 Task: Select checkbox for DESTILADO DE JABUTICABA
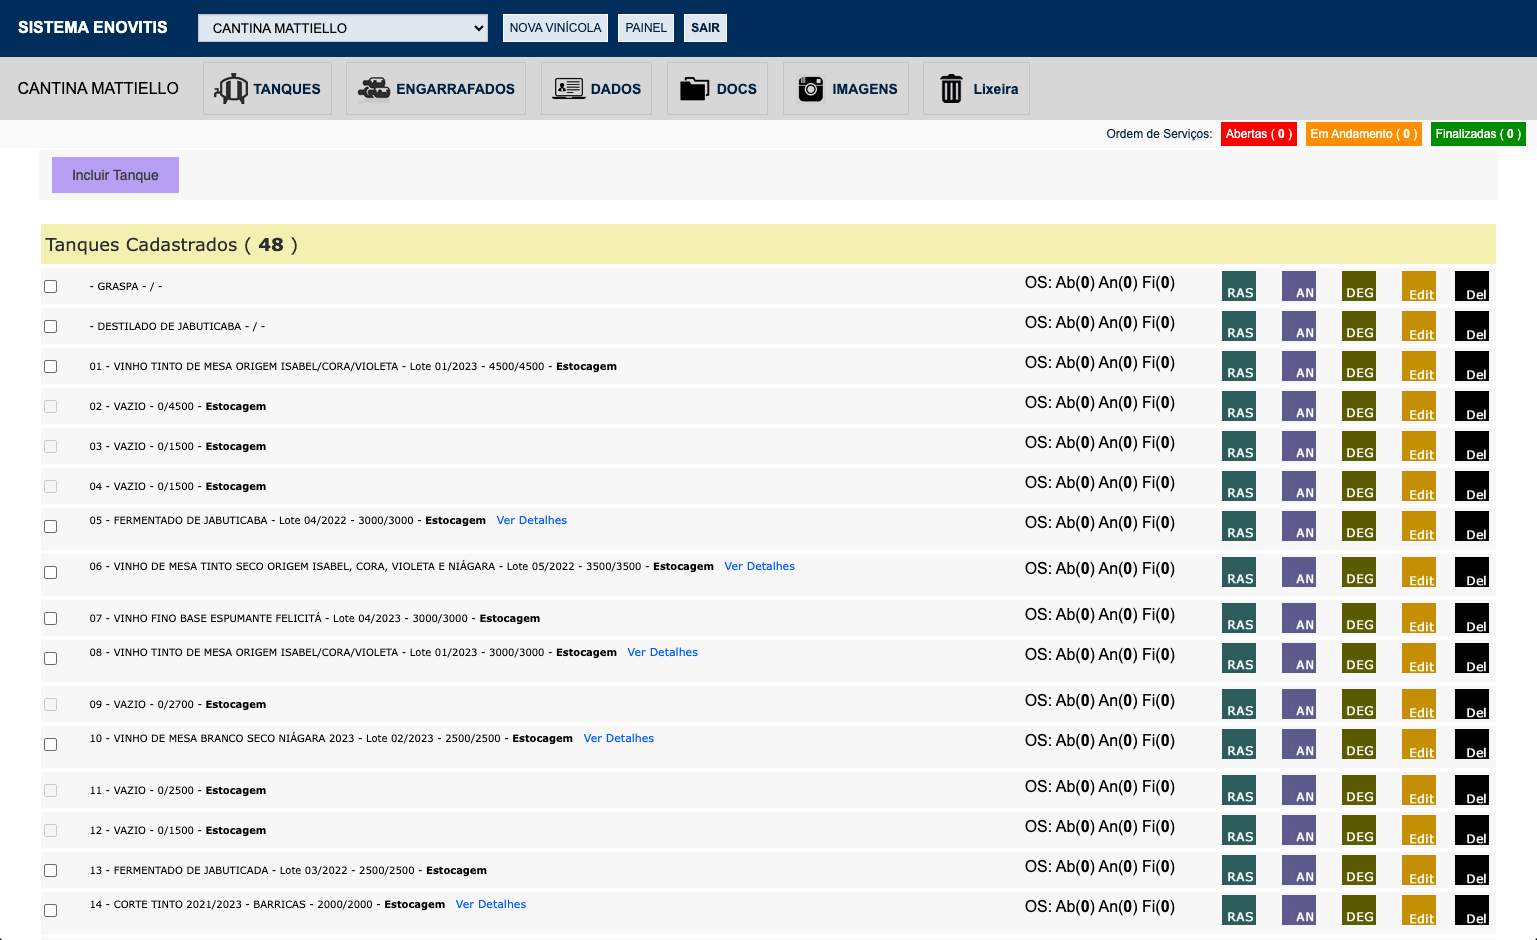[51, 327]
